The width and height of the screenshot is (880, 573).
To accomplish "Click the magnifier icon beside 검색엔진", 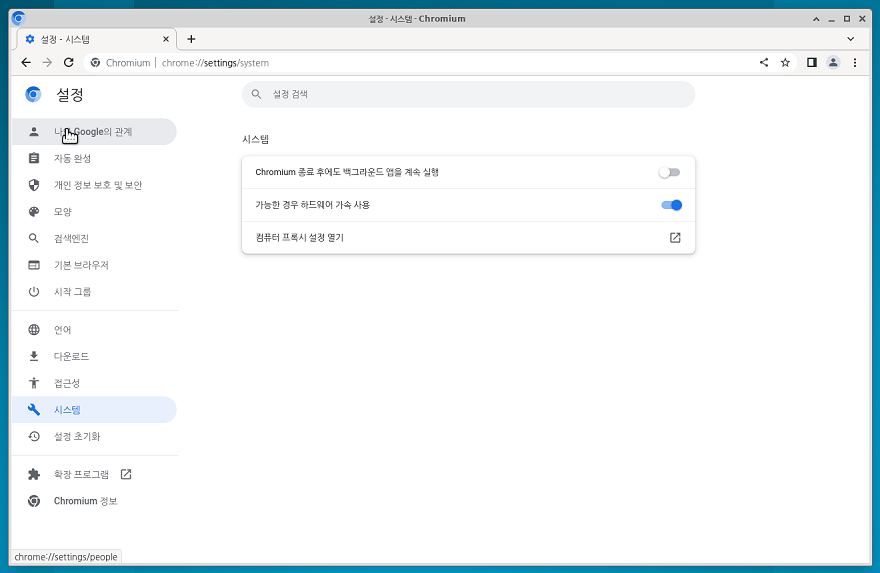I will [34, 239].
